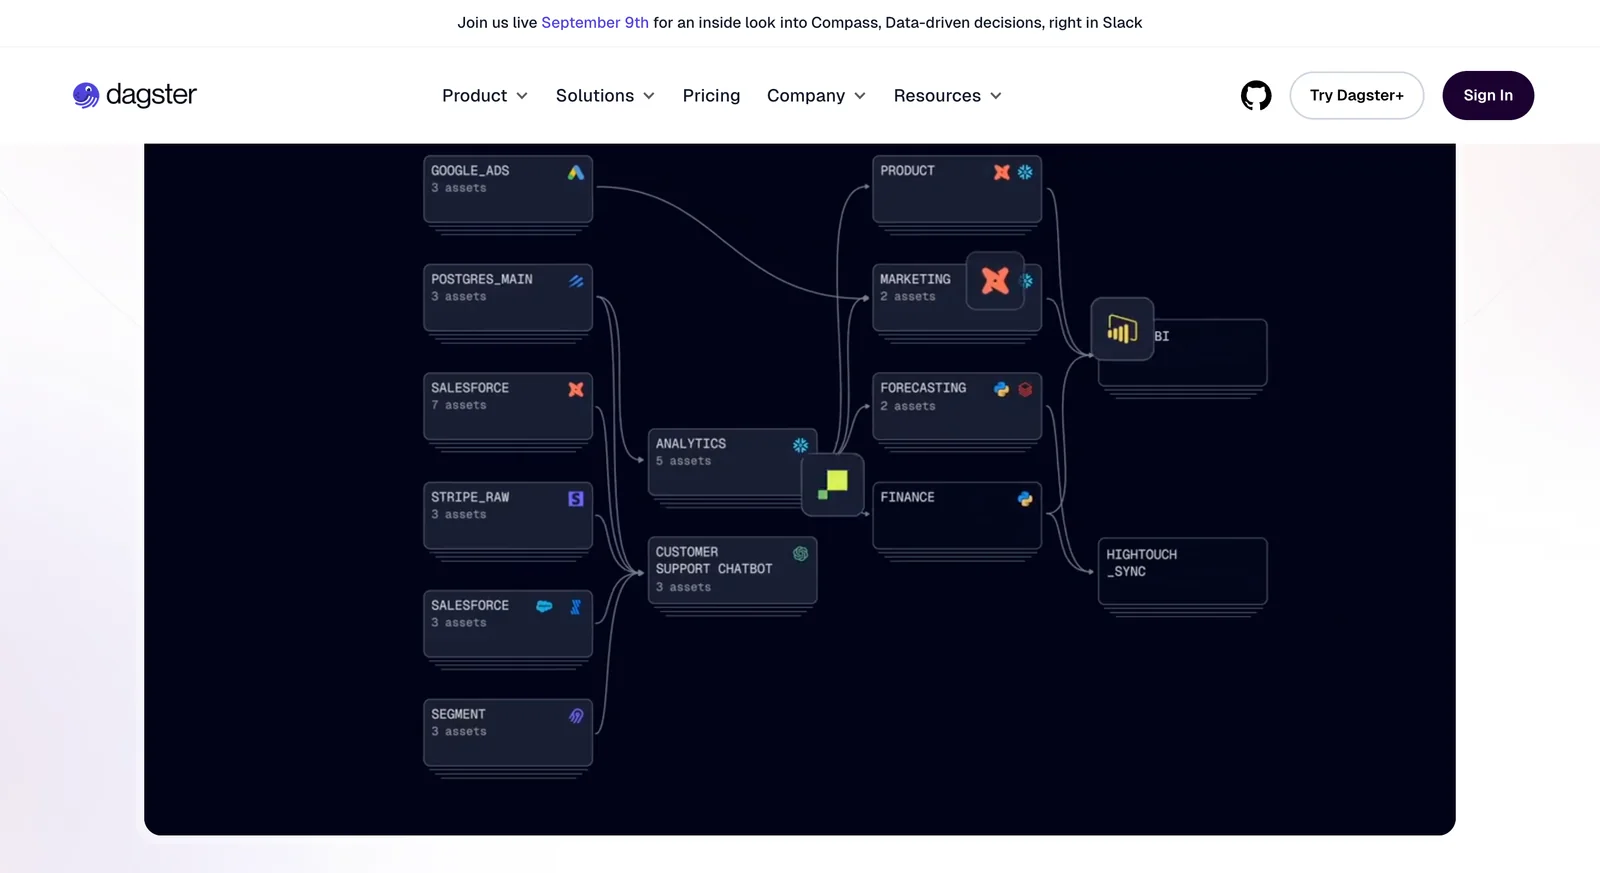Open the GitHub icon link
Screen dimensions: 1600x873
[x=1256, y=96]
